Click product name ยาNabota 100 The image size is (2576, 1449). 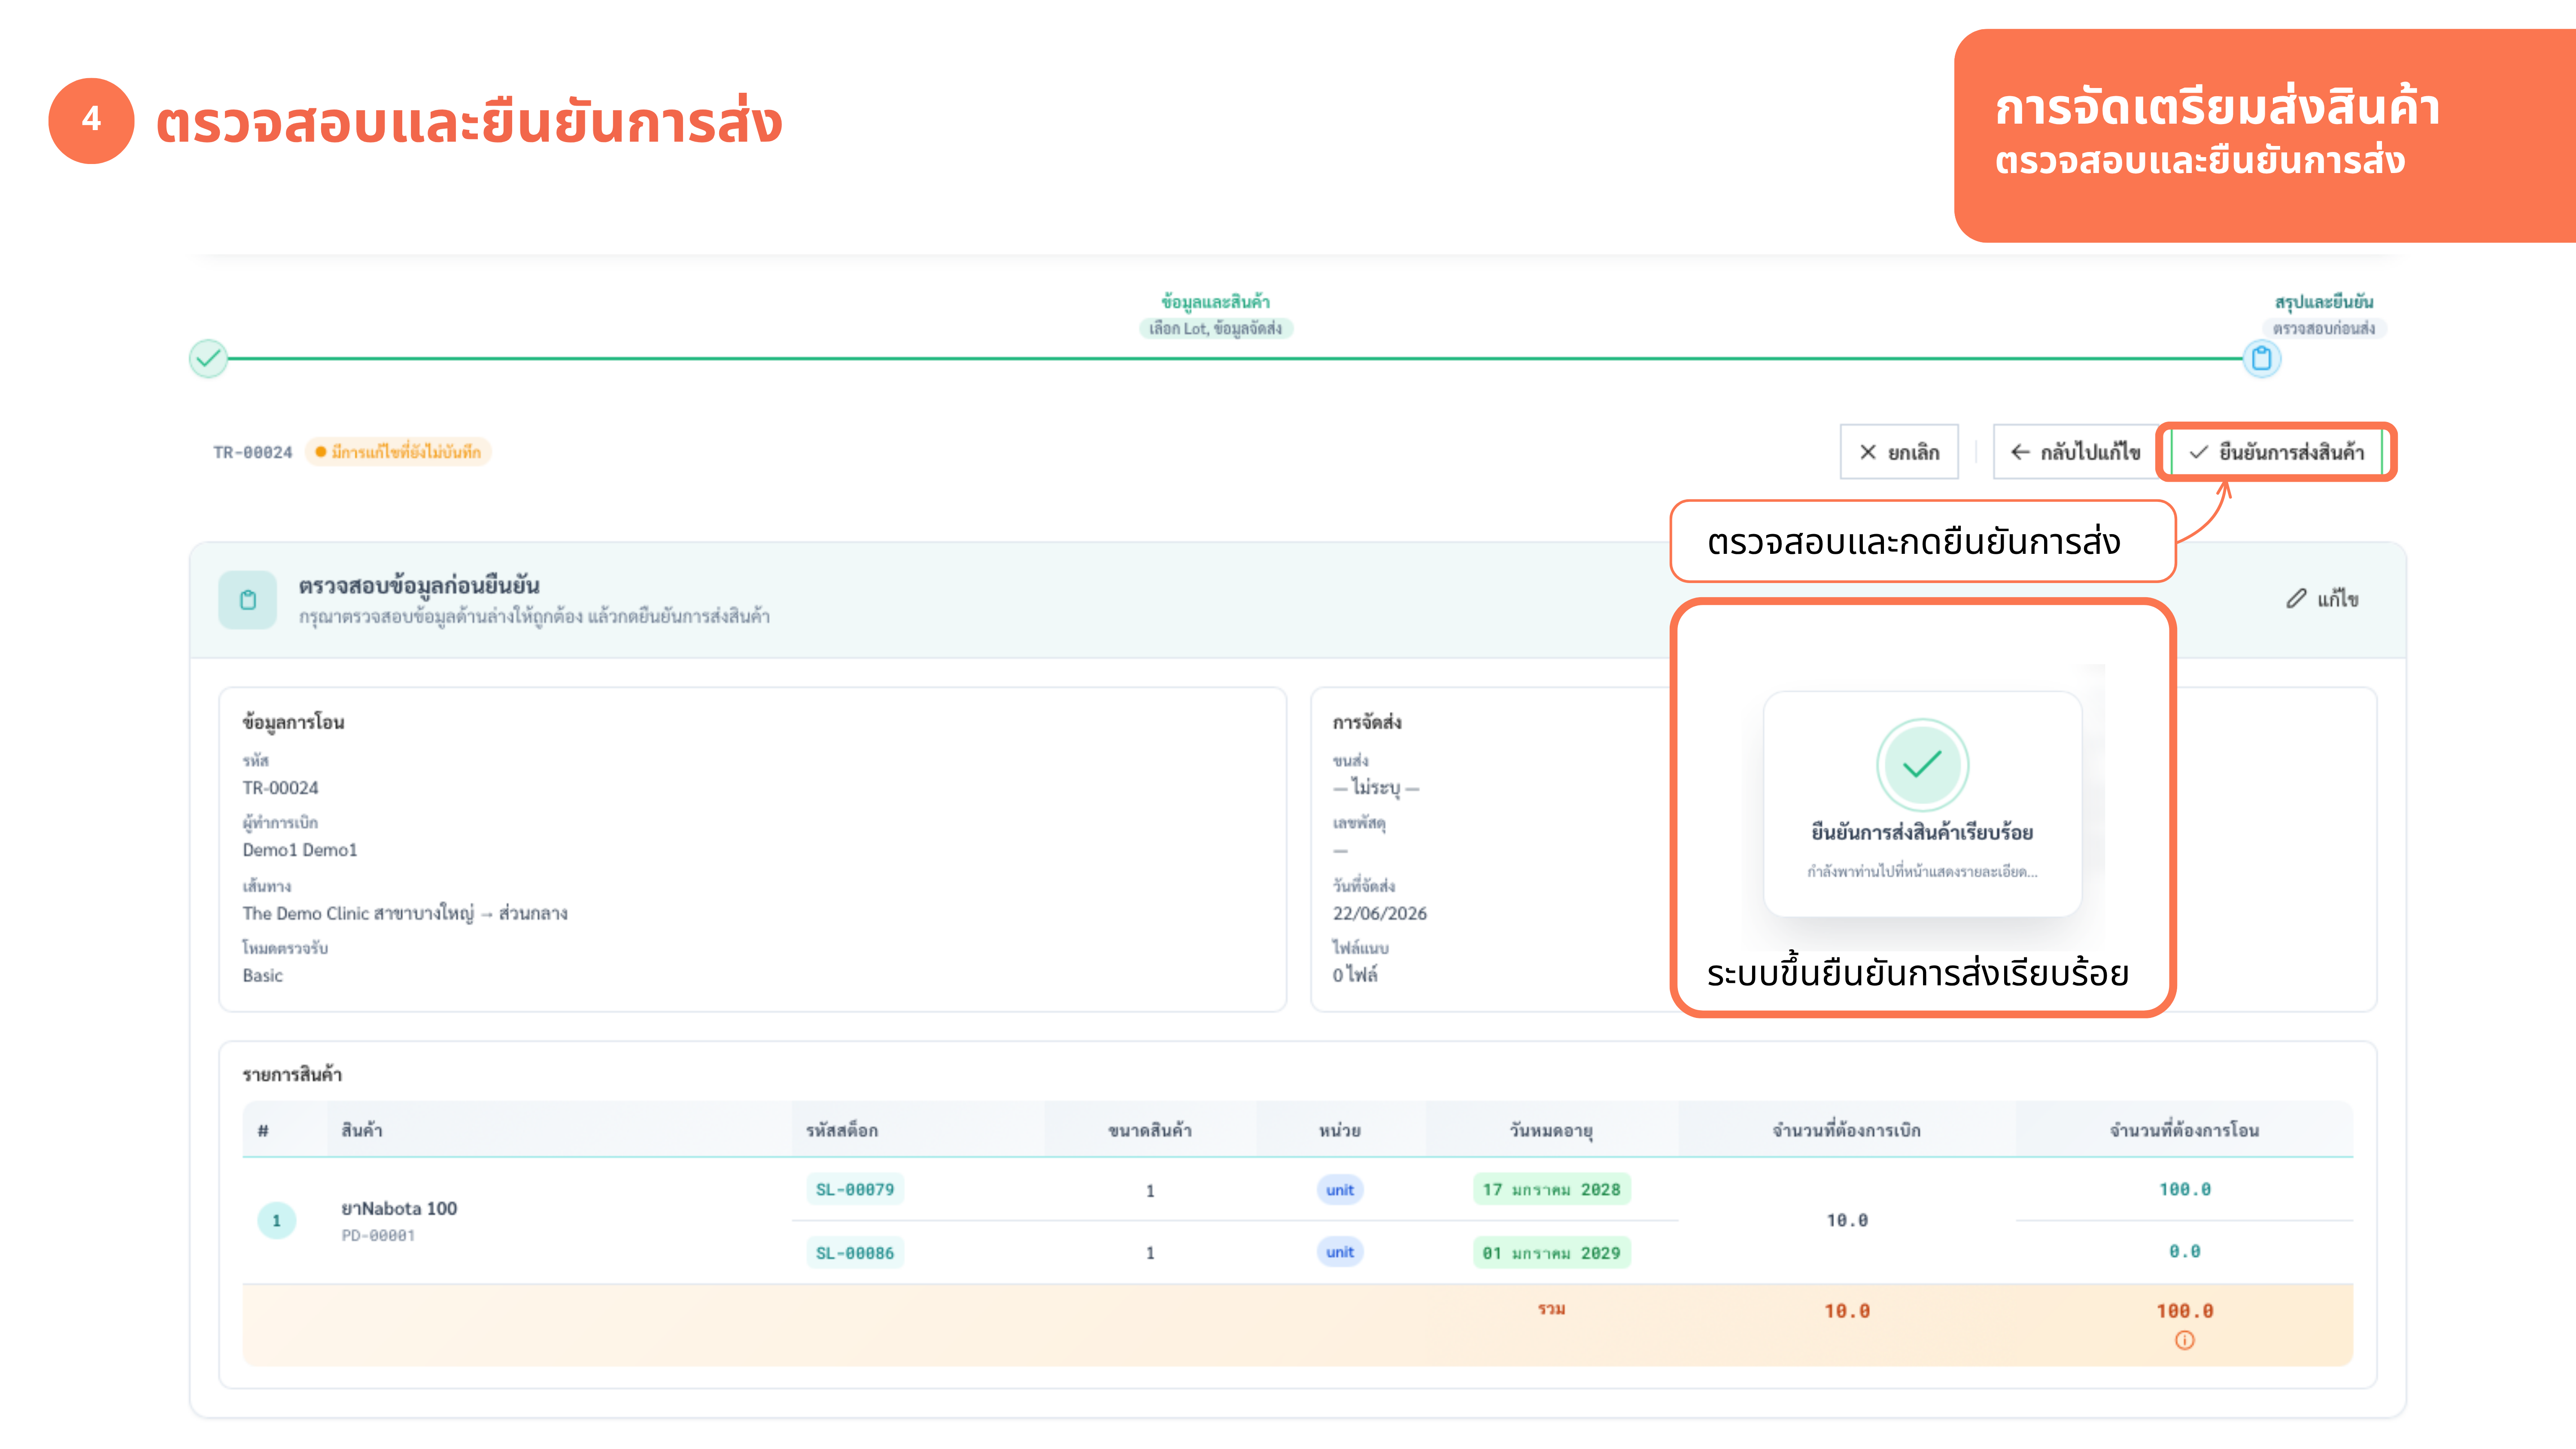pos(399,1208)
